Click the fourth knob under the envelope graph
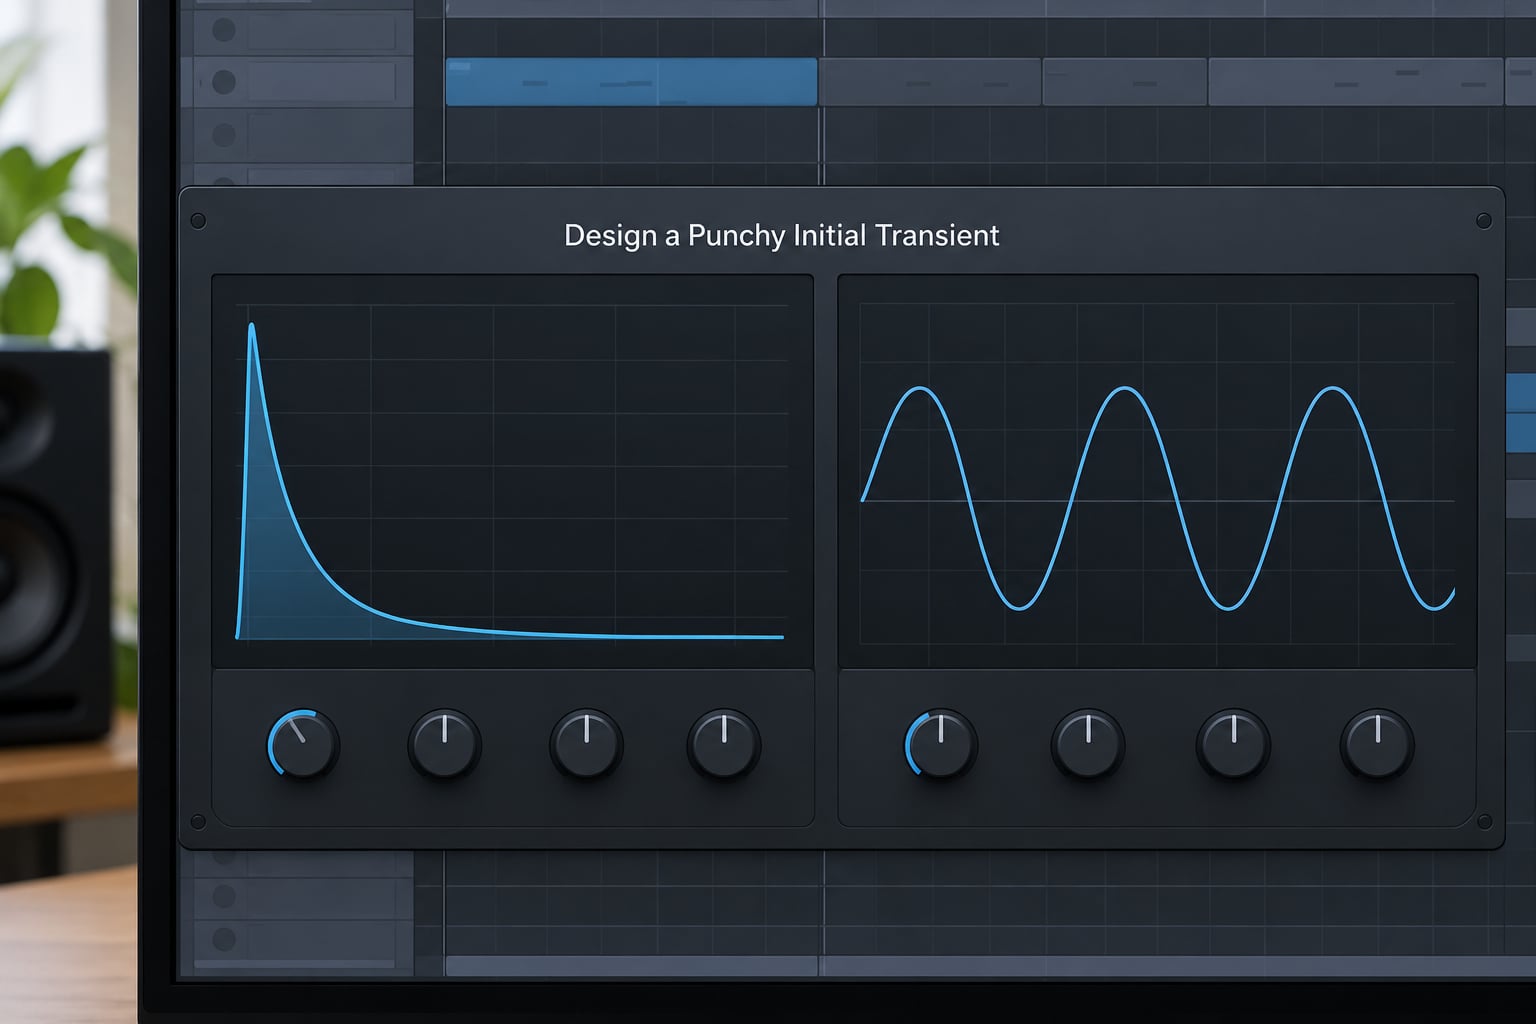The image size is (1536, 1024). pyautogui.click(x=725, y=744)
